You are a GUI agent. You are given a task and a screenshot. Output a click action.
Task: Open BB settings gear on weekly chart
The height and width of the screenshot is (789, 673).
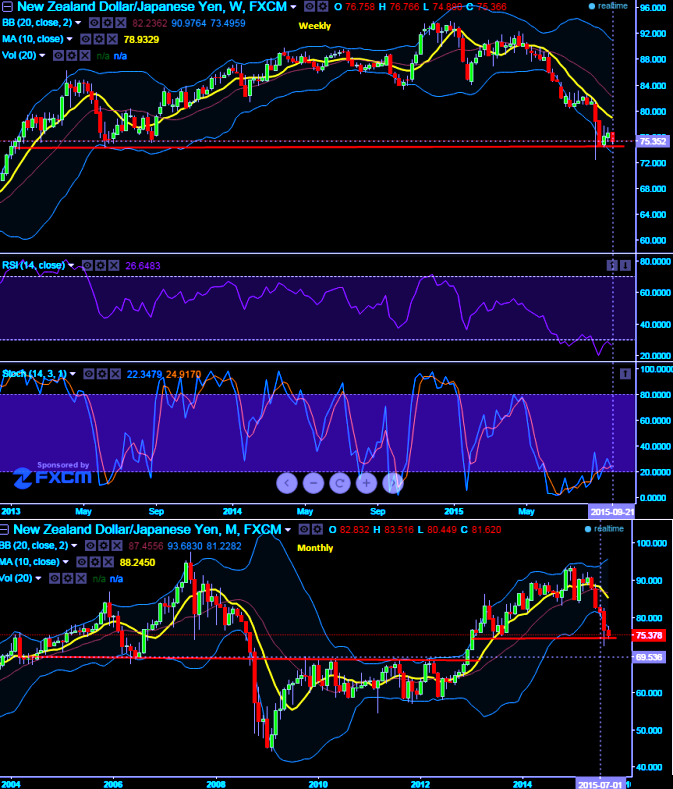point(107,23)
